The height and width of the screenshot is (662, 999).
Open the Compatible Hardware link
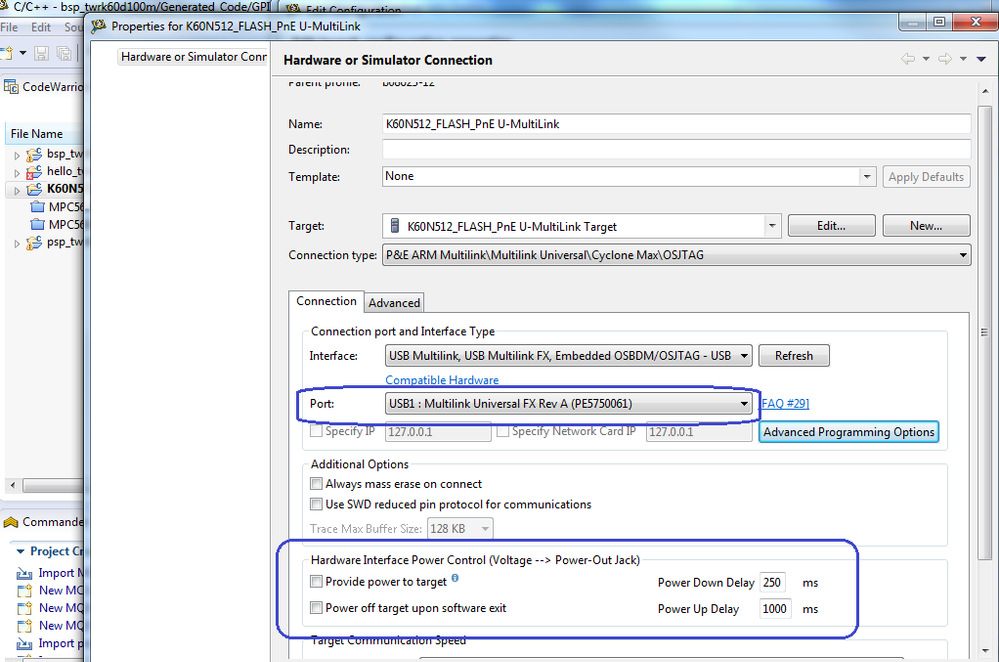coord(442,380)
